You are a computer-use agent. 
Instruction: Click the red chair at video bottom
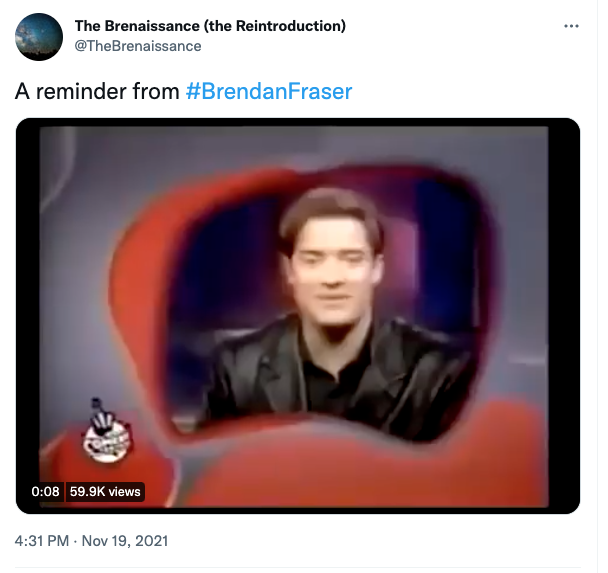349,465
